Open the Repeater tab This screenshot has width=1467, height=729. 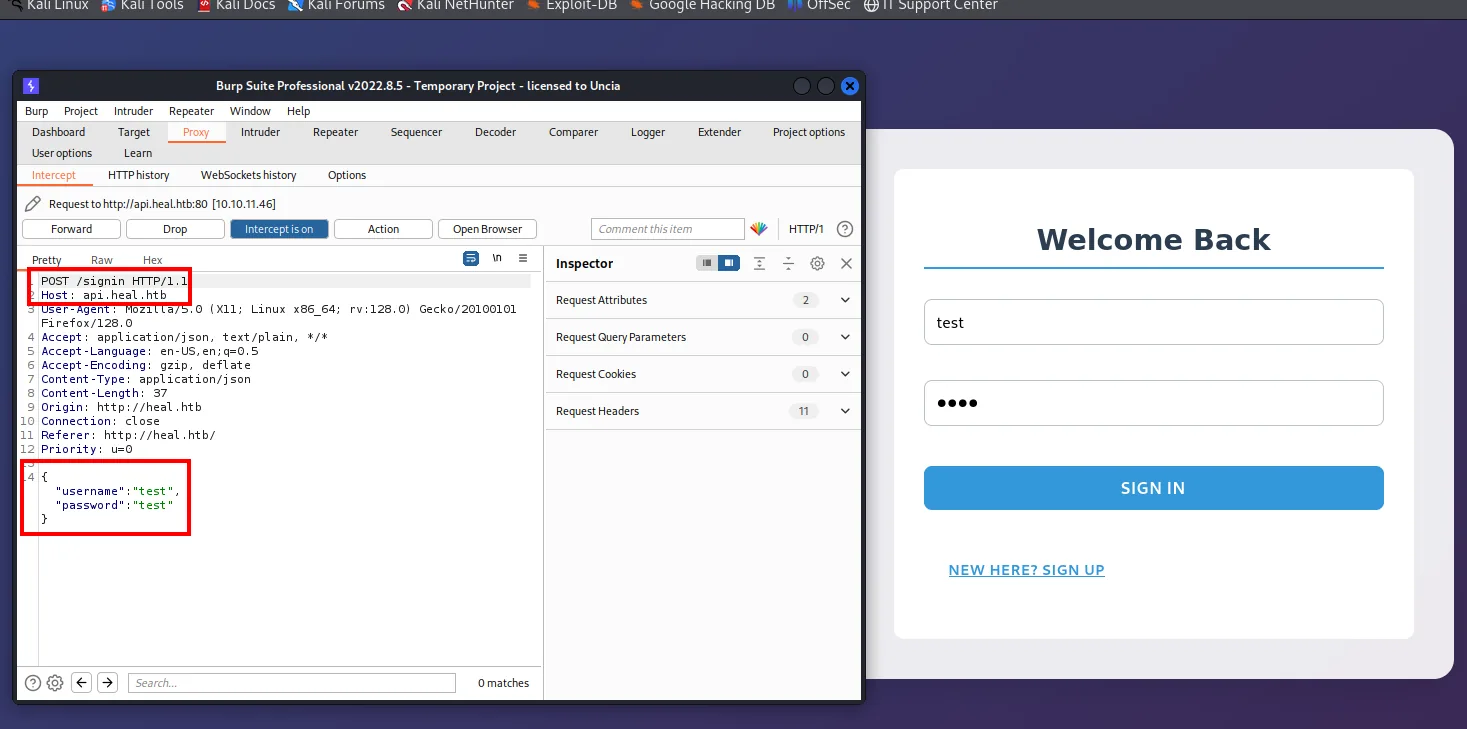(x=335, y=132)
